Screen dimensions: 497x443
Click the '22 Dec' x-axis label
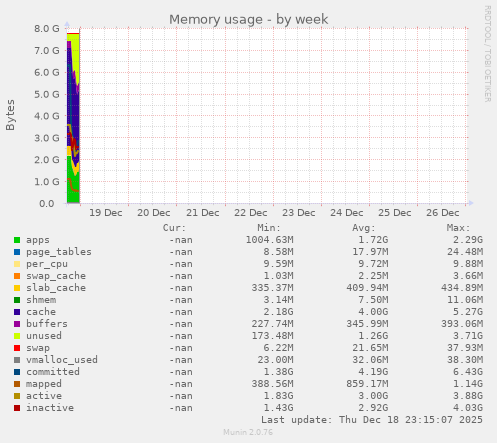[251, 213]
